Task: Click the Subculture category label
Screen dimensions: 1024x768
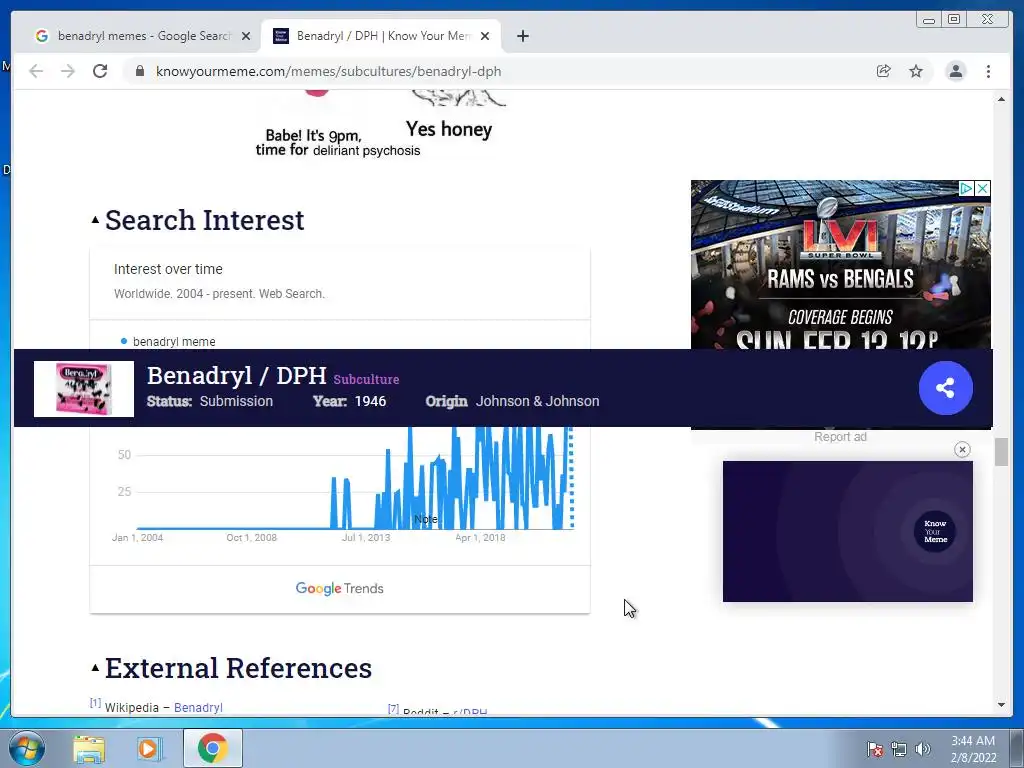Action: tap(366, 379)
